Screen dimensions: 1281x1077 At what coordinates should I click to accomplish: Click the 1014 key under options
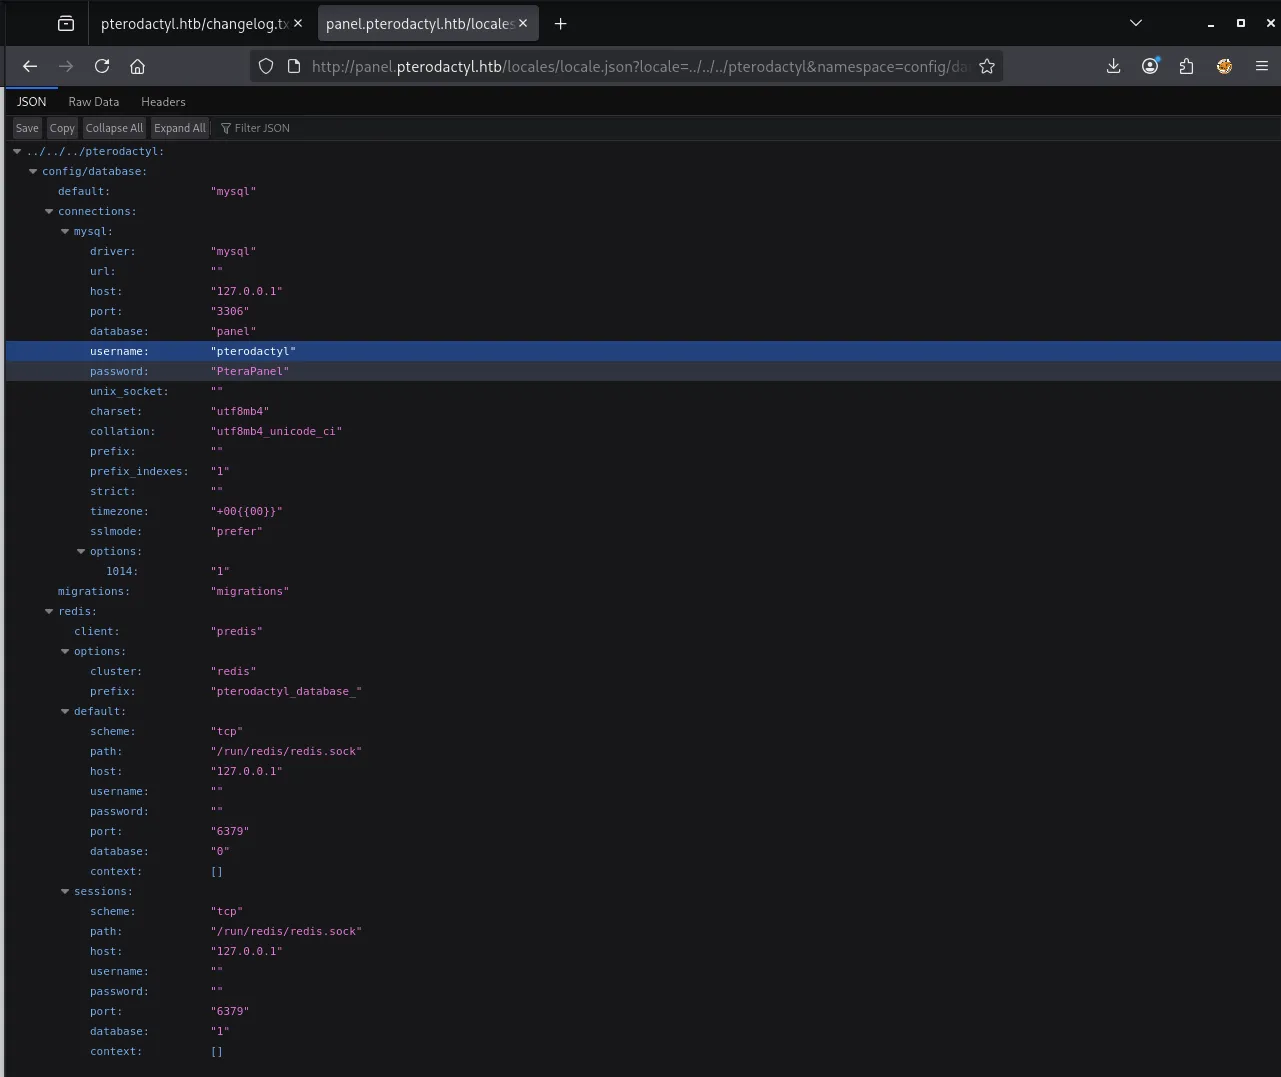click(122, 571)
